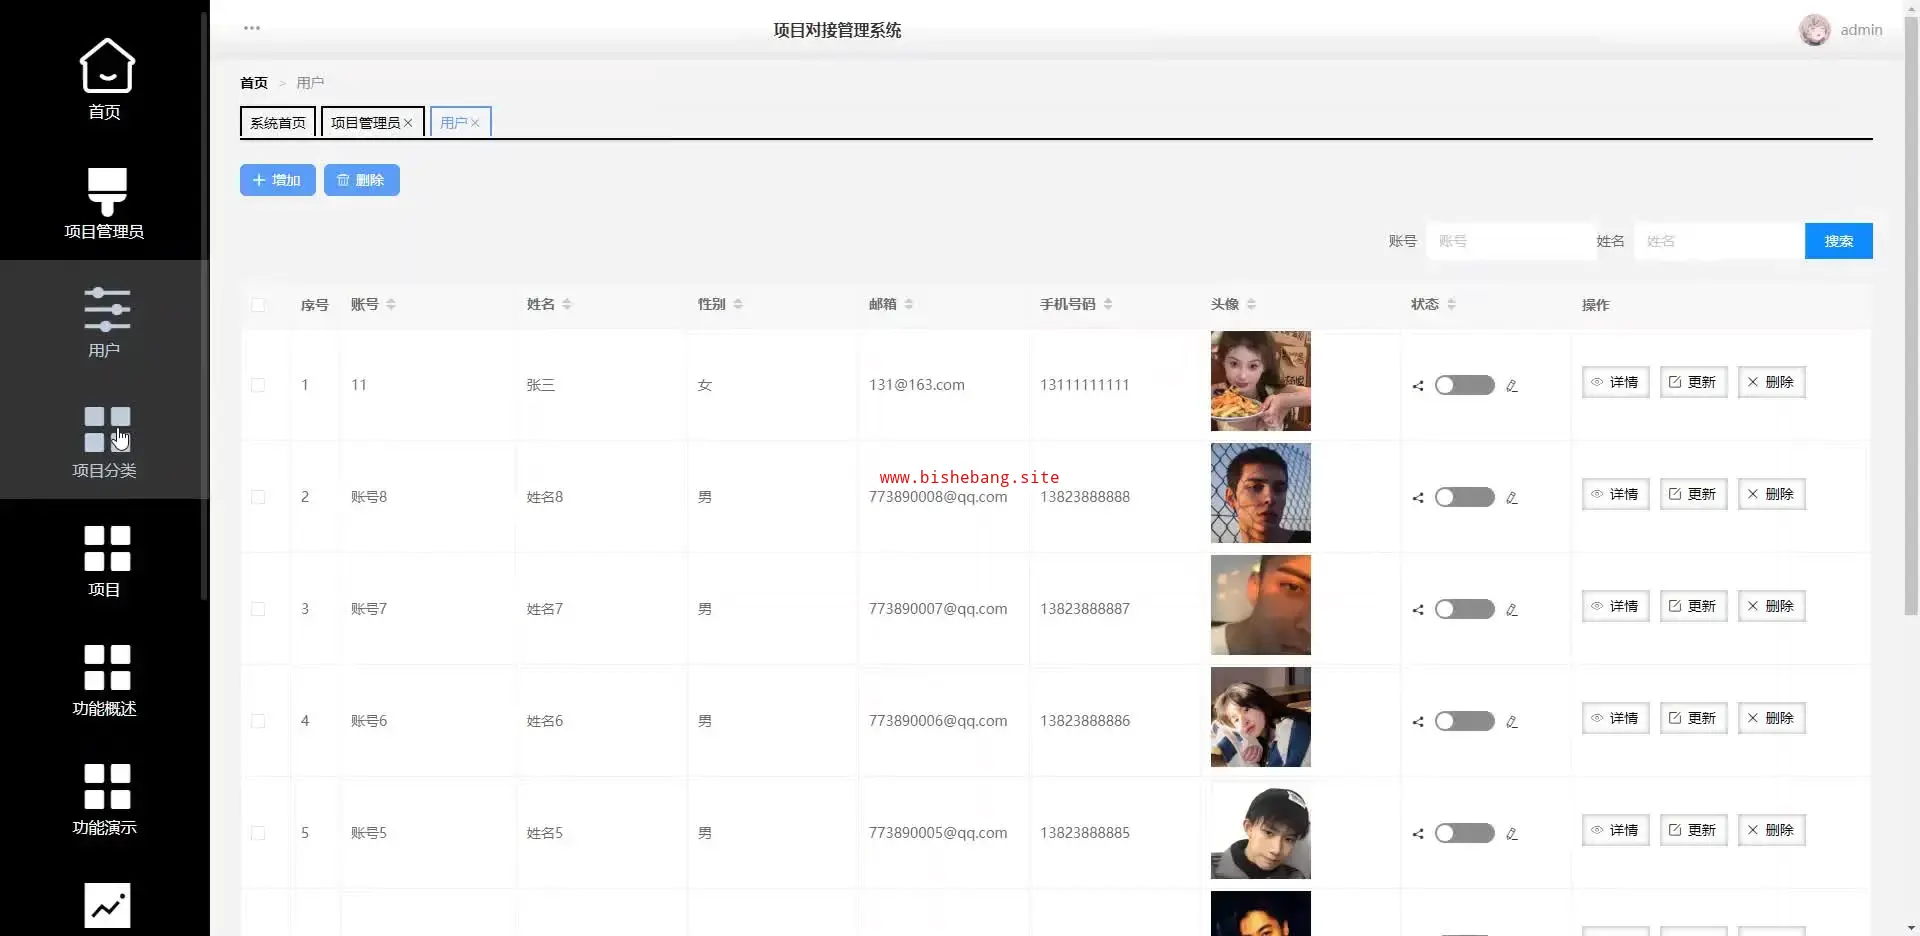Click the admin avatar icon

coord(1814,30)
